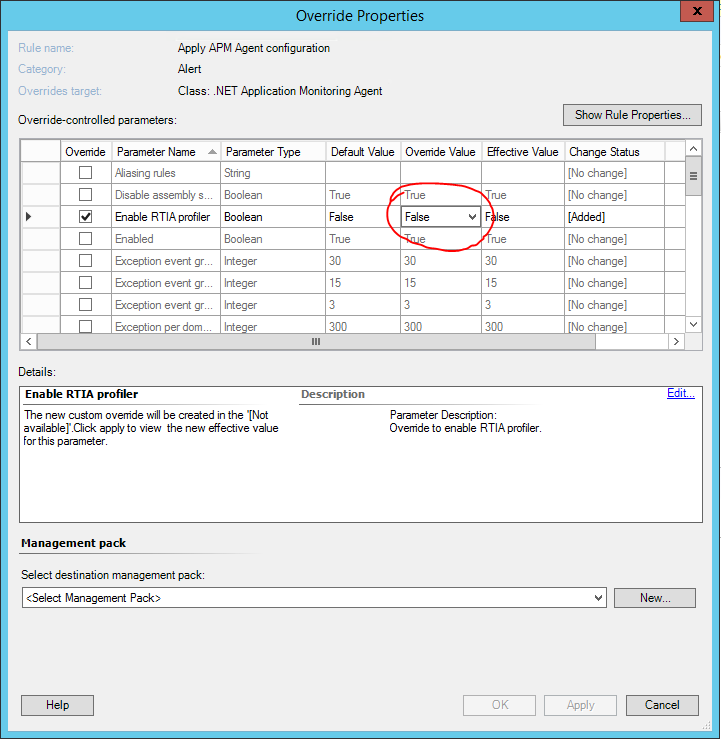Screen dimensions: 721x739
Task: Uncheck the Enable RTIA profiler override
Action: pyautogui.click(x=85, y=216)
